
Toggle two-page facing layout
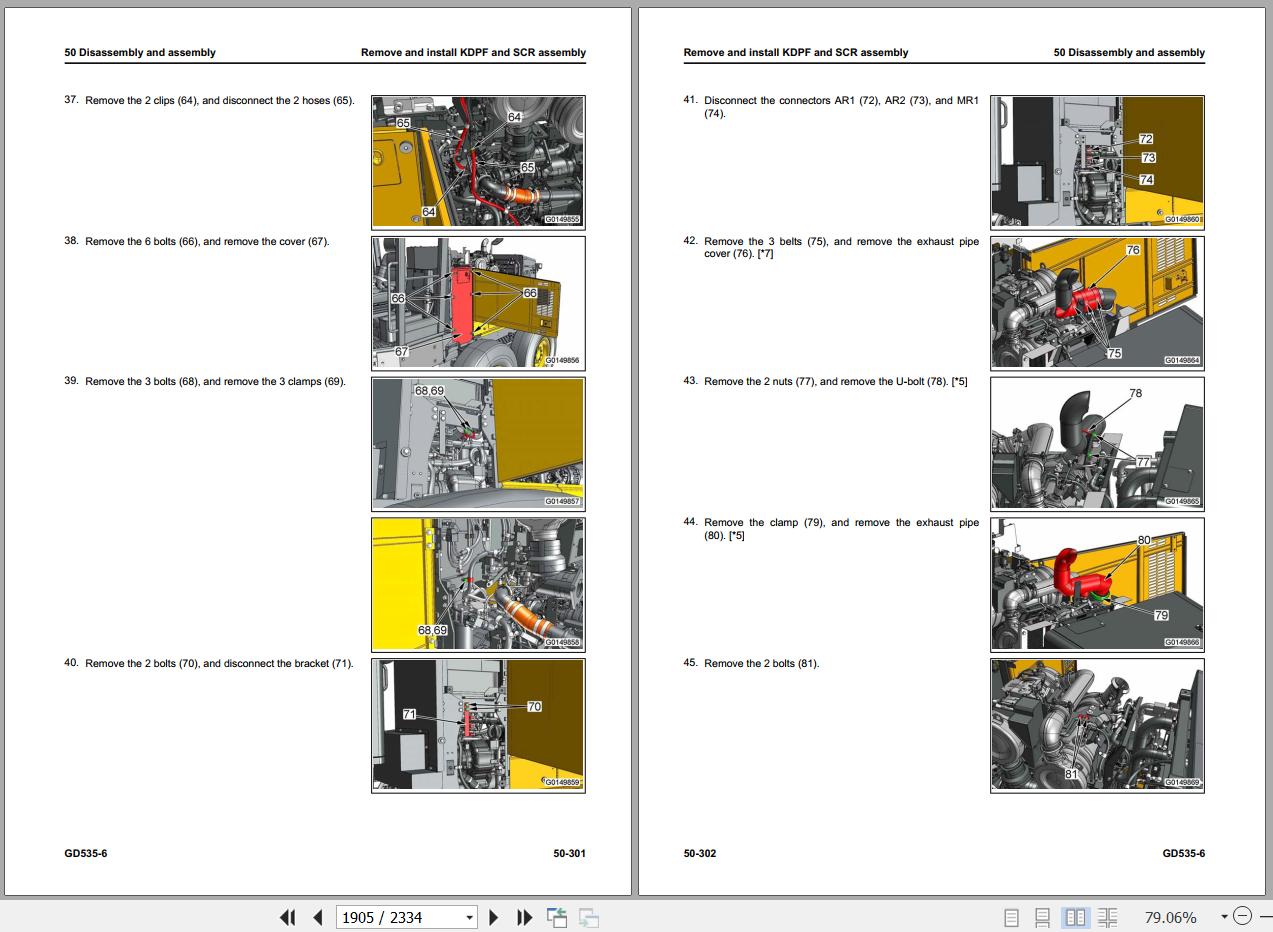tap(1075, 917)
